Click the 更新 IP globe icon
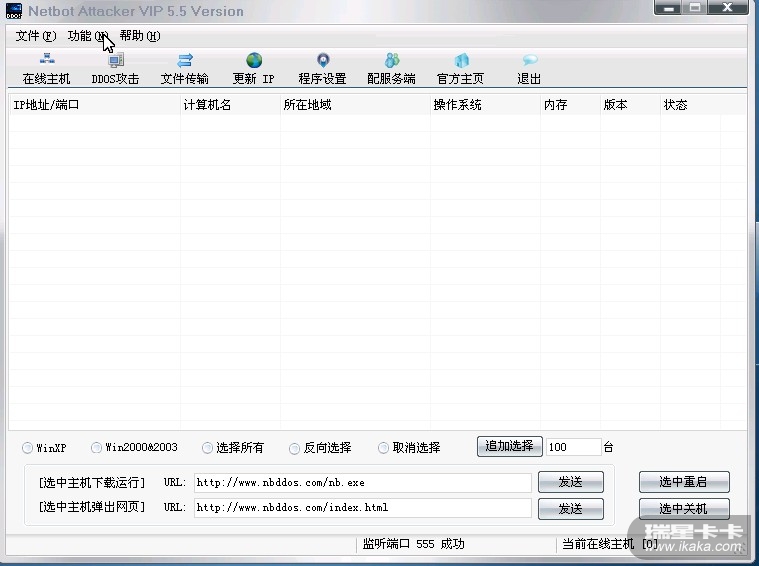Image resolution: width=759 pixels, height=566 pixels. pyautogui.click(x=254, y=69)
